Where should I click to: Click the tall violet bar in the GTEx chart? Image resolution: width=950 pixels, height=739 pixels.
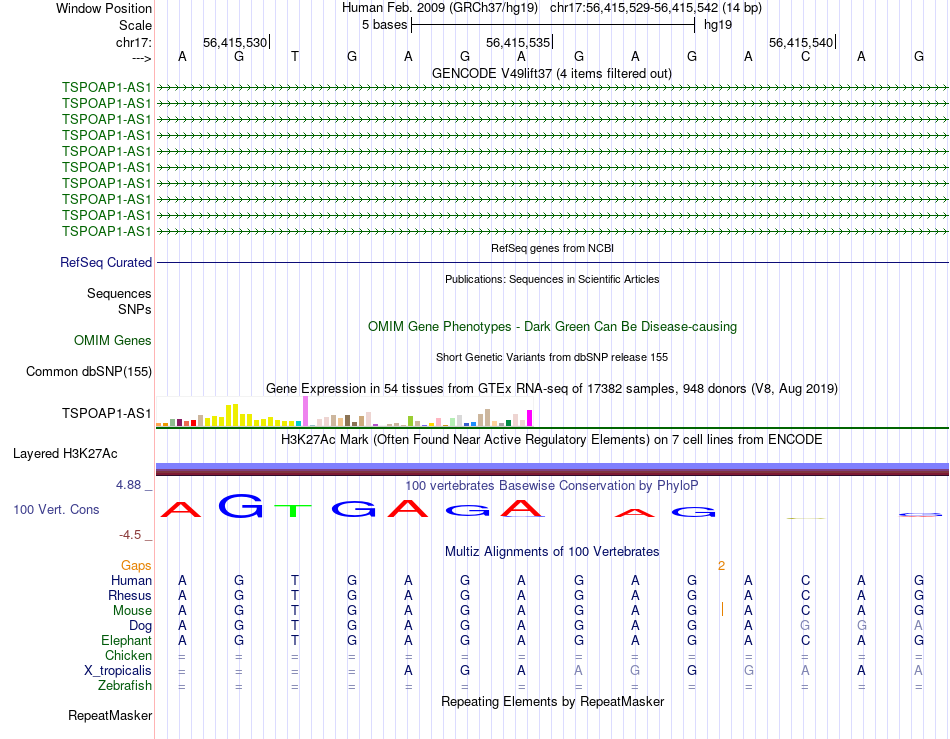pos(305,411)
